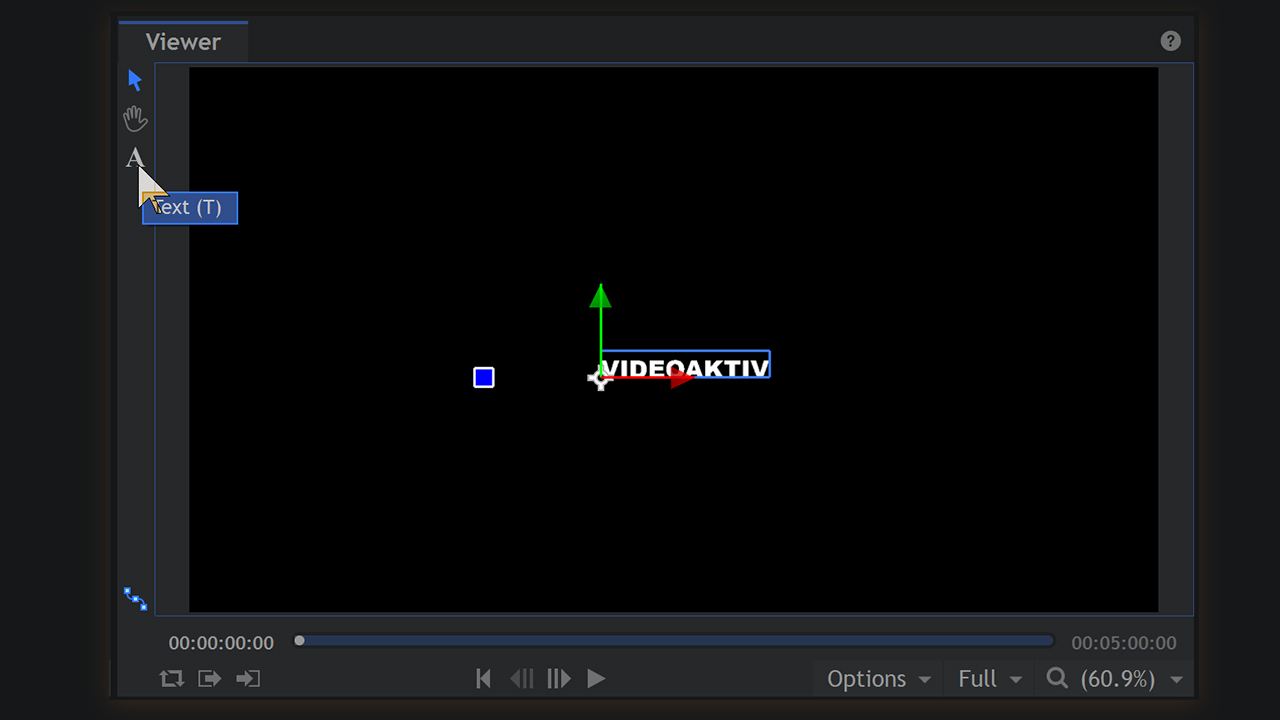
Task: Click the Set In Point icon
Action: [209, 679]
